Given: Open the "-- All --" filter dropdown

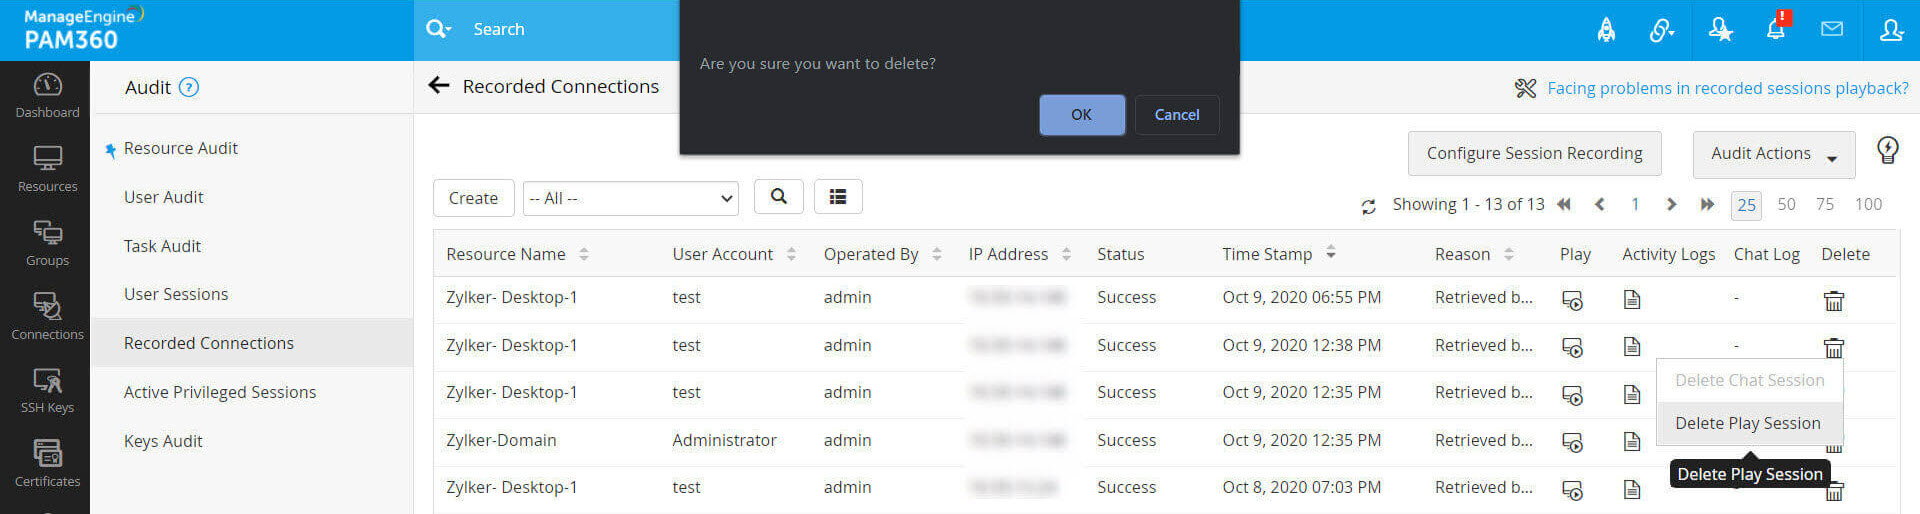Looking at the screenshot, I should click(x=631, y=198).
